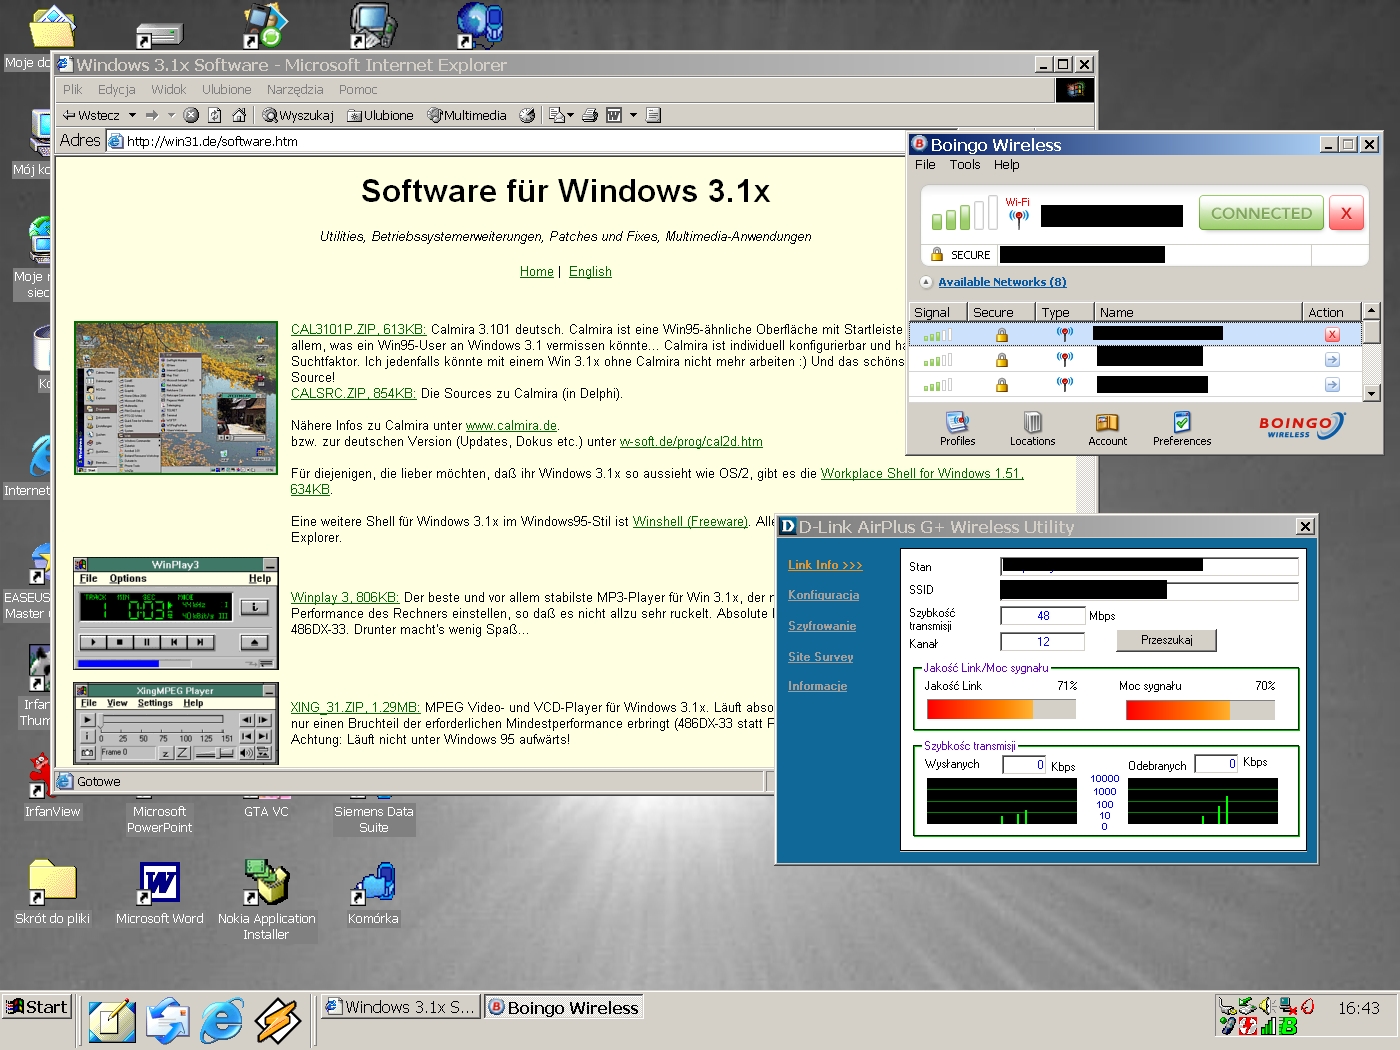Open Preferences in Boingo Wireless
The width and height of the screenshot is (1400, 1050).
tap(1182, 429)
